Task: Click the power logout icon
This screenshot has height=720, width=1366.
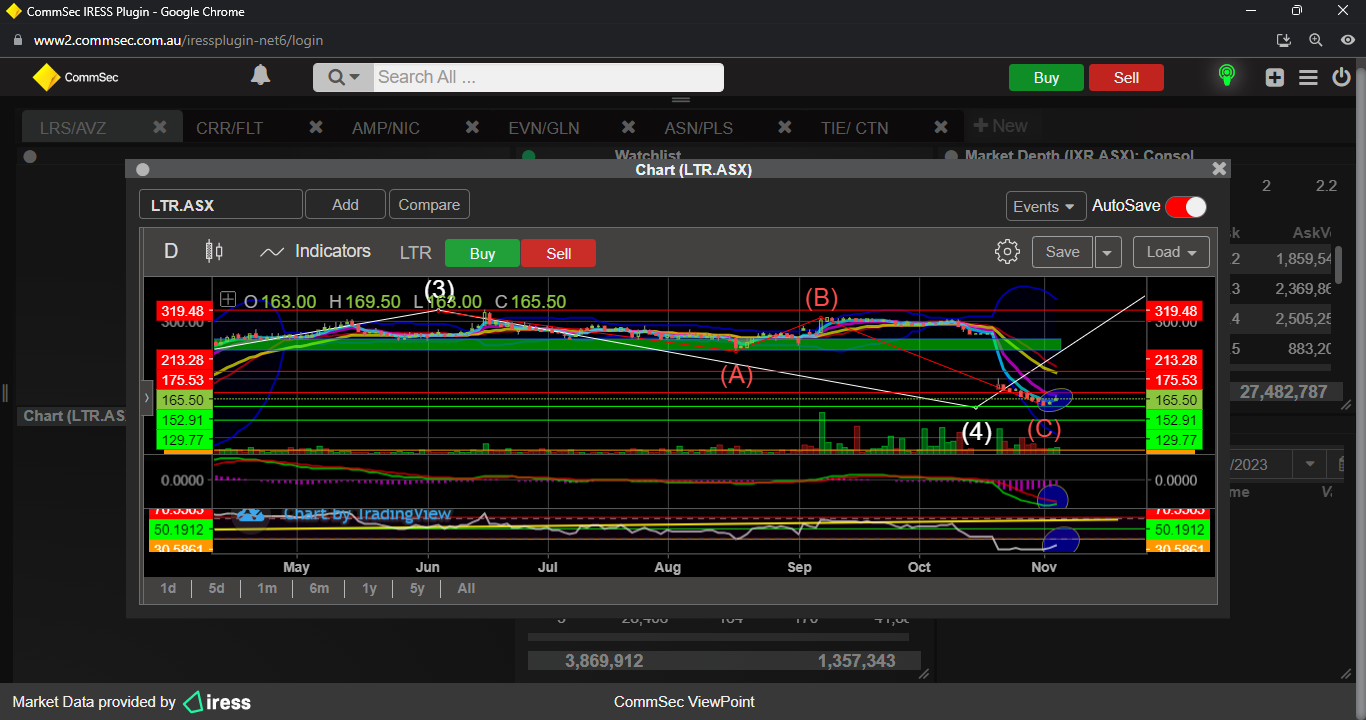Action: 1342,78
